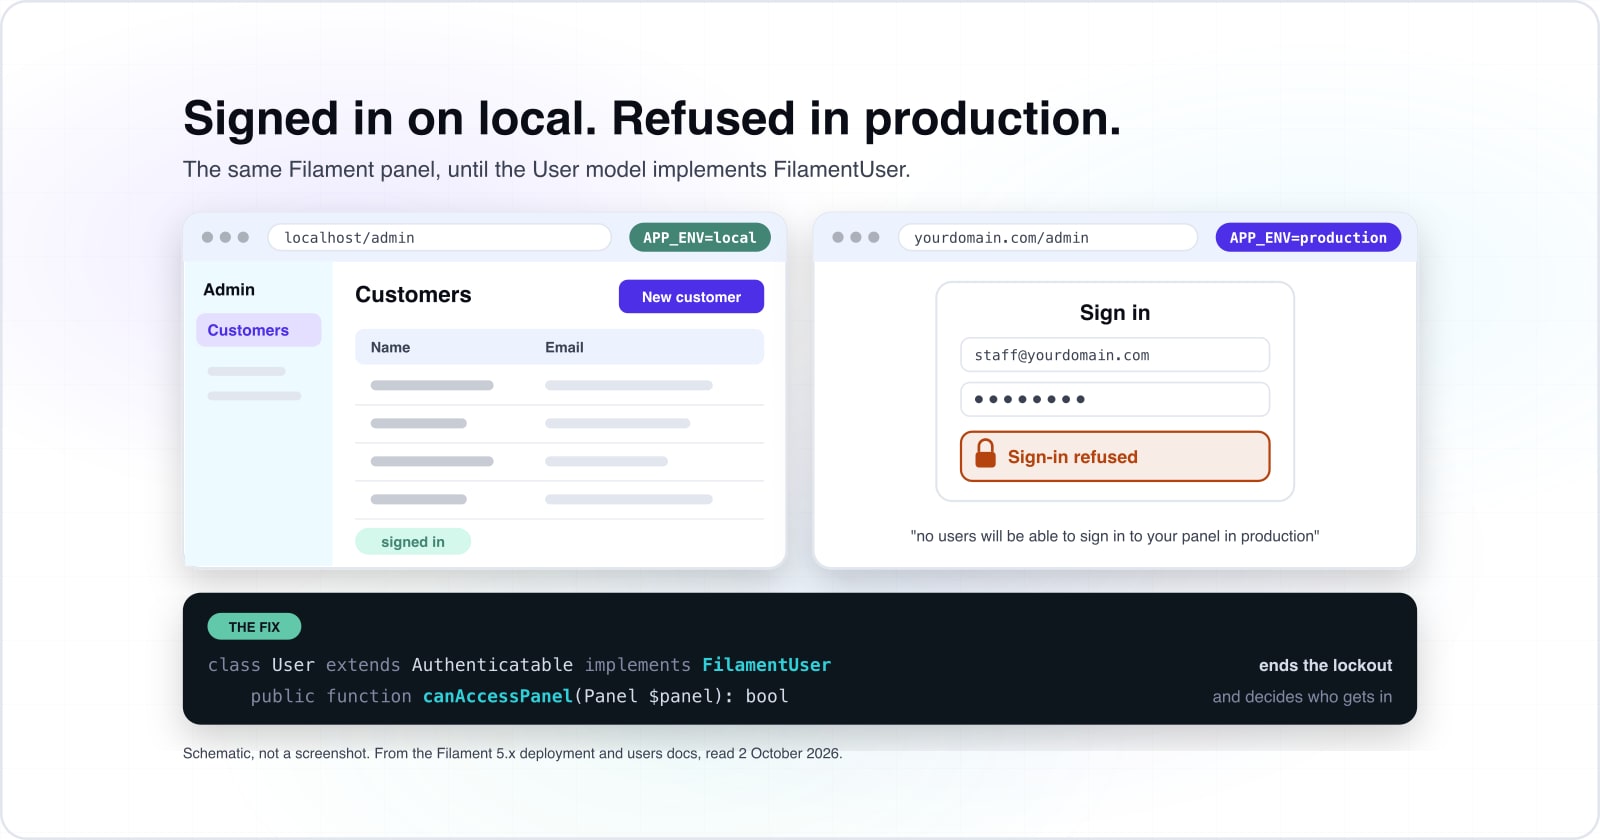This screenshot has width=1600, height=840.
Task: Click FilamentUser in the code snippet
Action: [x=766, y=665]
